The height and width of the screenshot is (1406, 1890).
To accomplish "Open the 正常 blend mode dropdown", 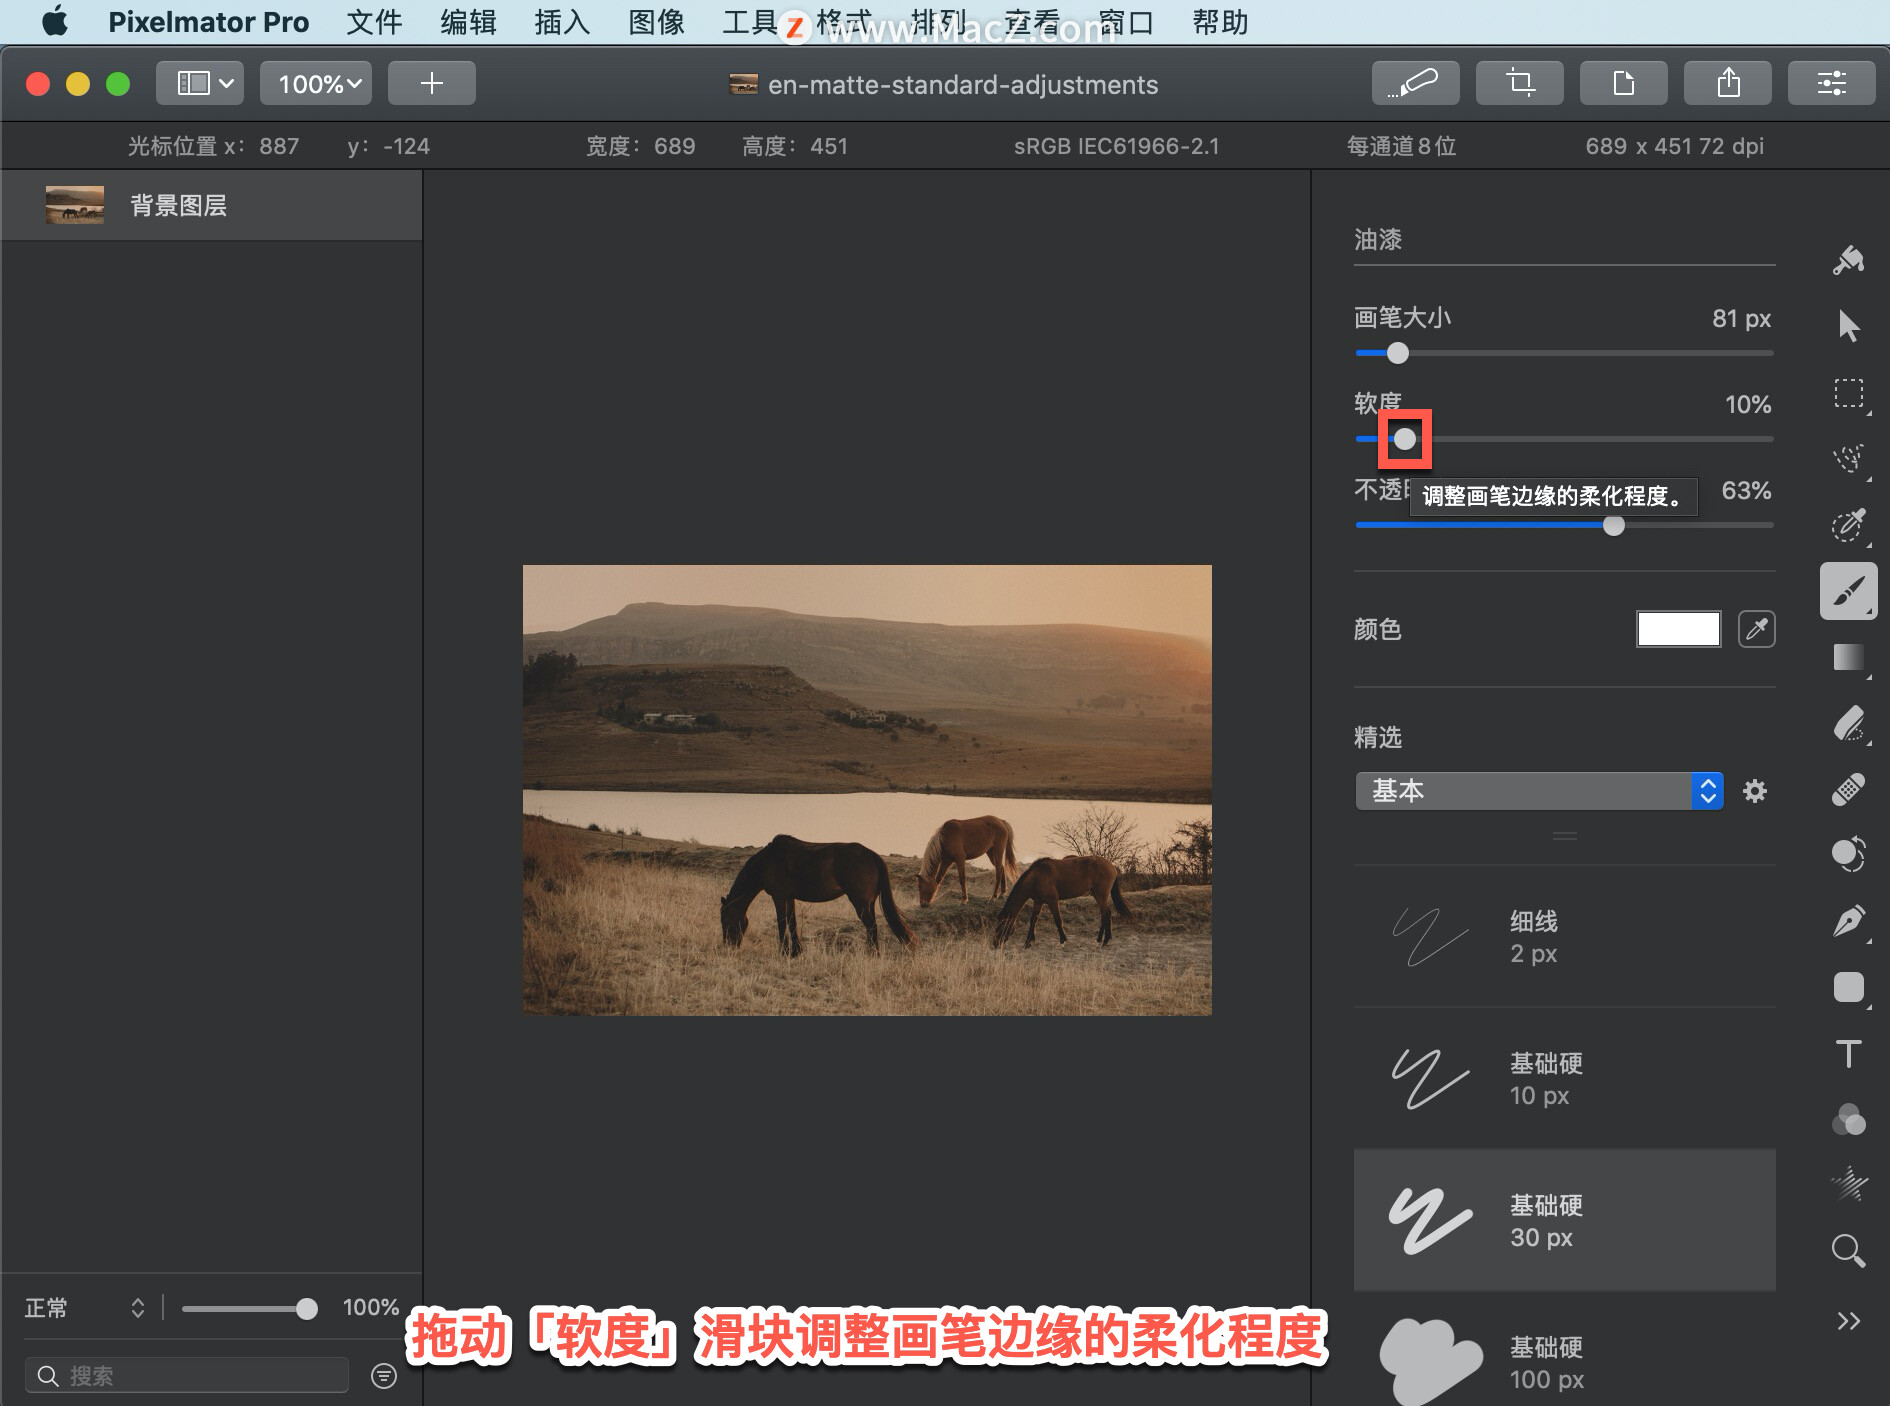I will pos(86,1308).
